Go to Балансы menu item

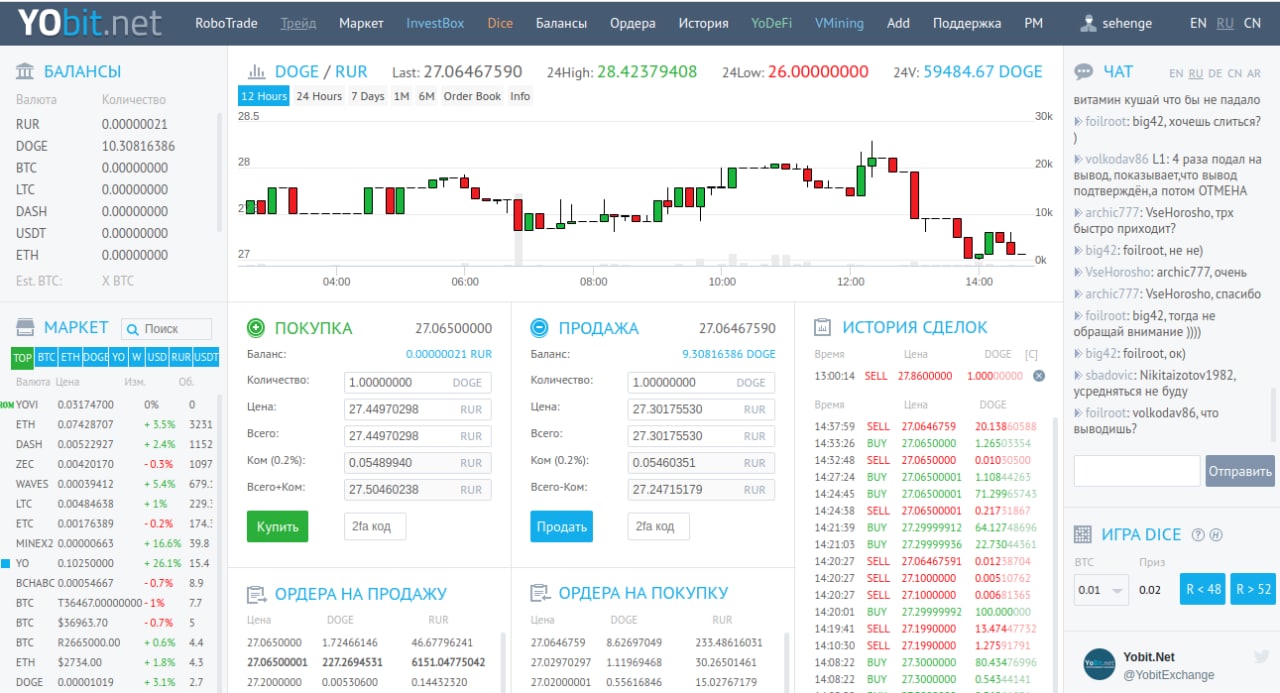click(561, 23)
